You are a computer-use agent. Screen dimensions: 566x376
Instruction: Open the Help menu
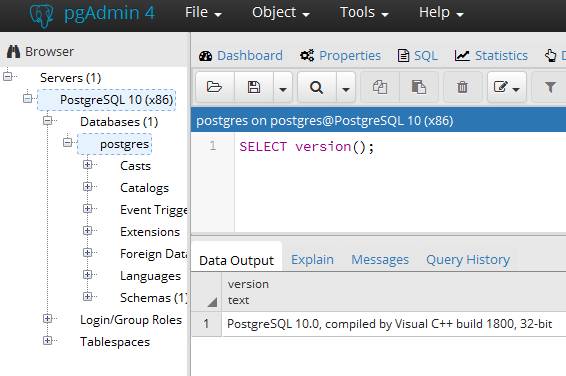click(x=441, y=13)
